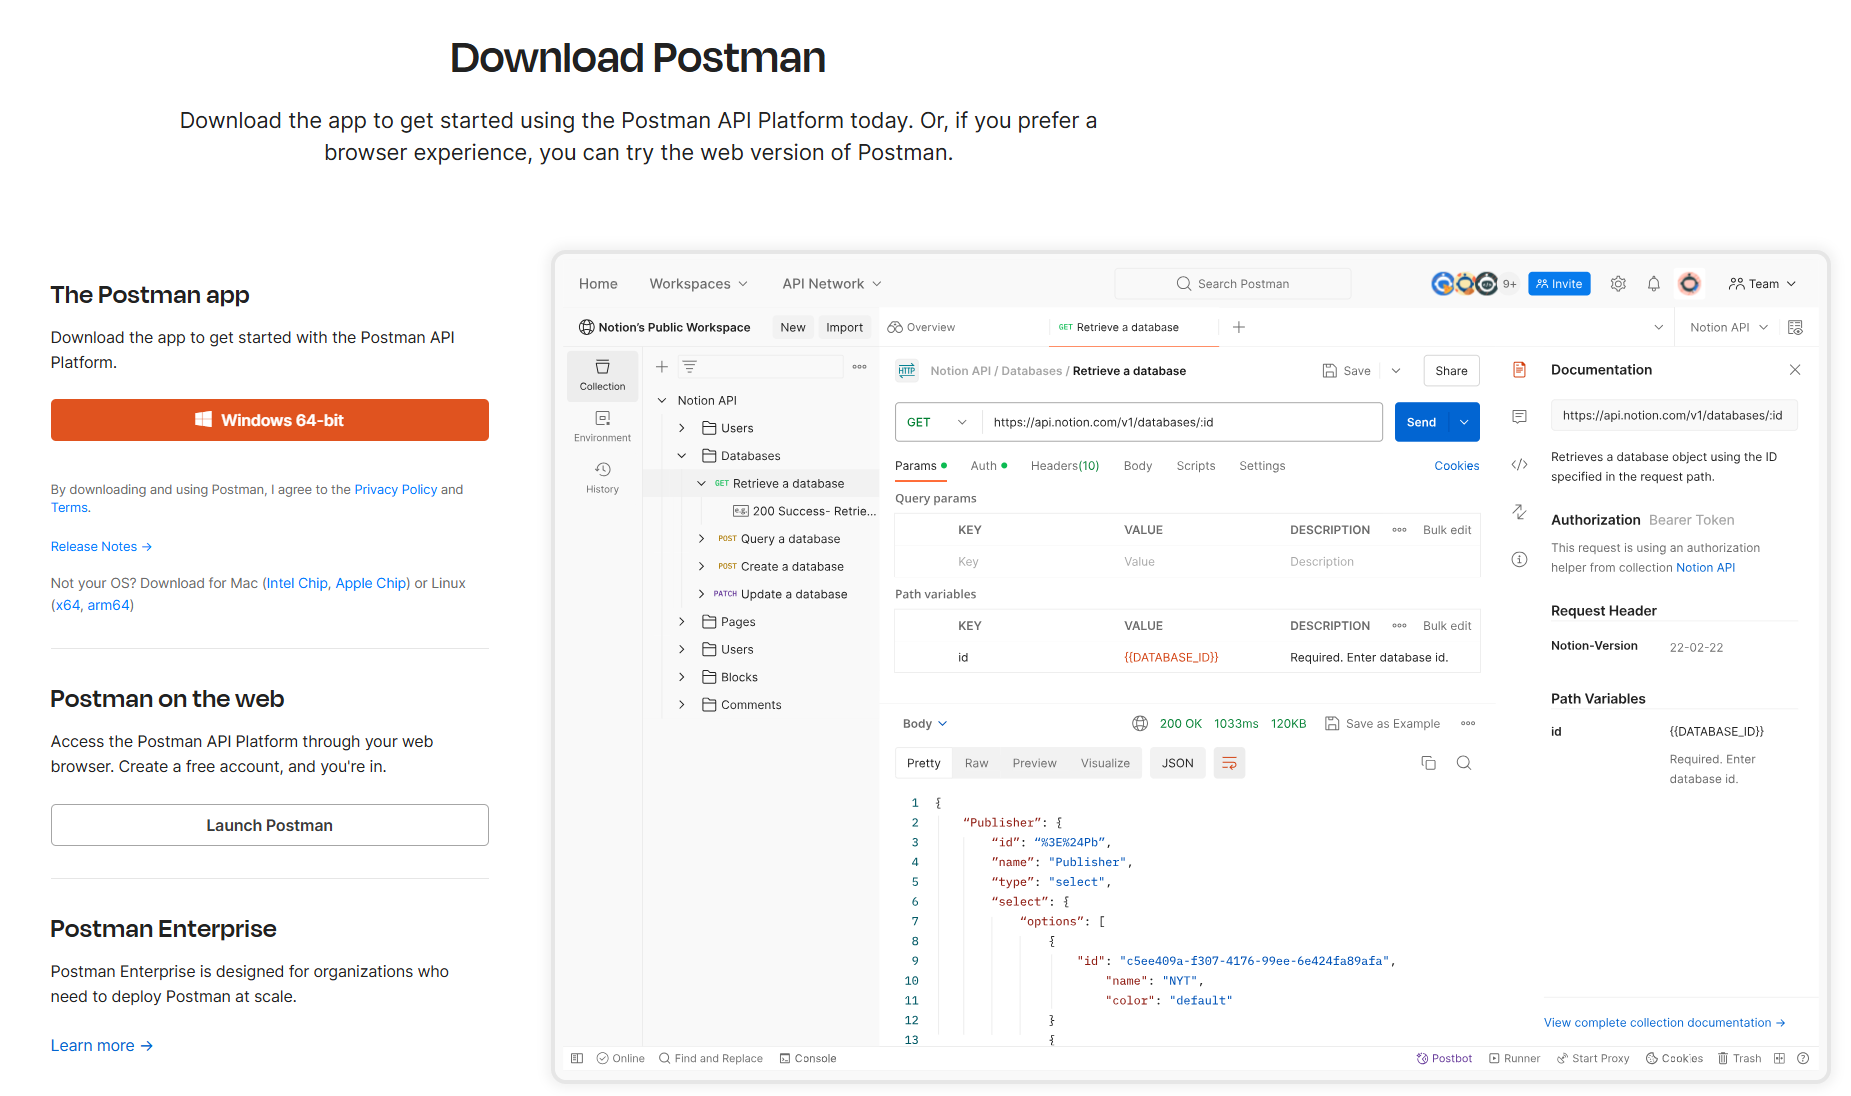
Task: Expand the Comments folder
Action: [x=681, y=705]
